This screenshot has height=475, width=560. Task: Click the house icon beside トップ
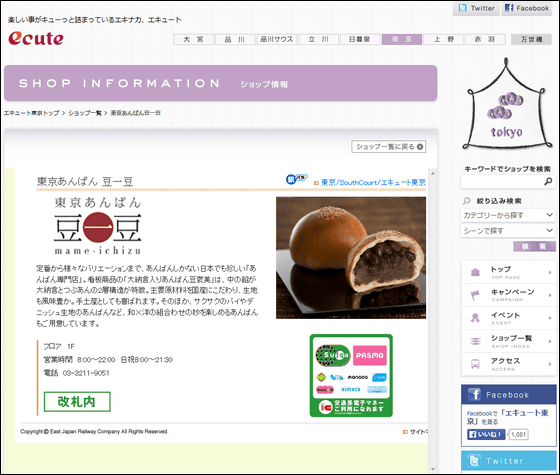475,272
